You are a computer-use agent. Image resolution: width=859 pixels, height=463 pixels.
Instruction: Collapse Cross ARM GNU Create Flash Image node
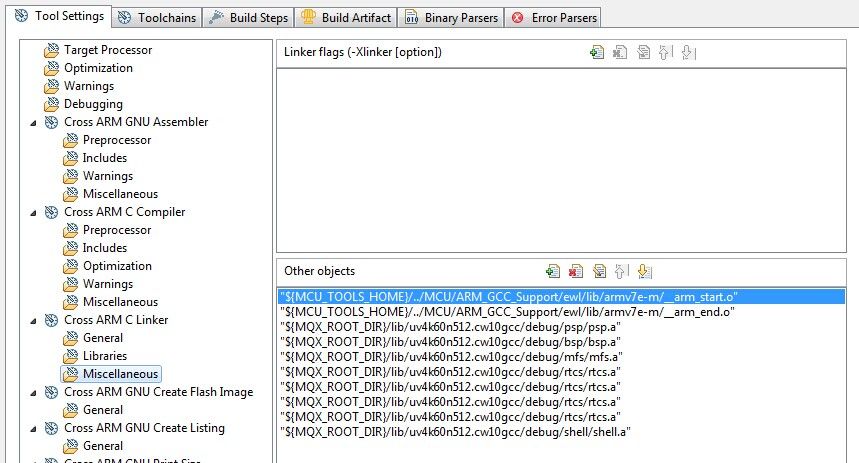click(33, 393)
